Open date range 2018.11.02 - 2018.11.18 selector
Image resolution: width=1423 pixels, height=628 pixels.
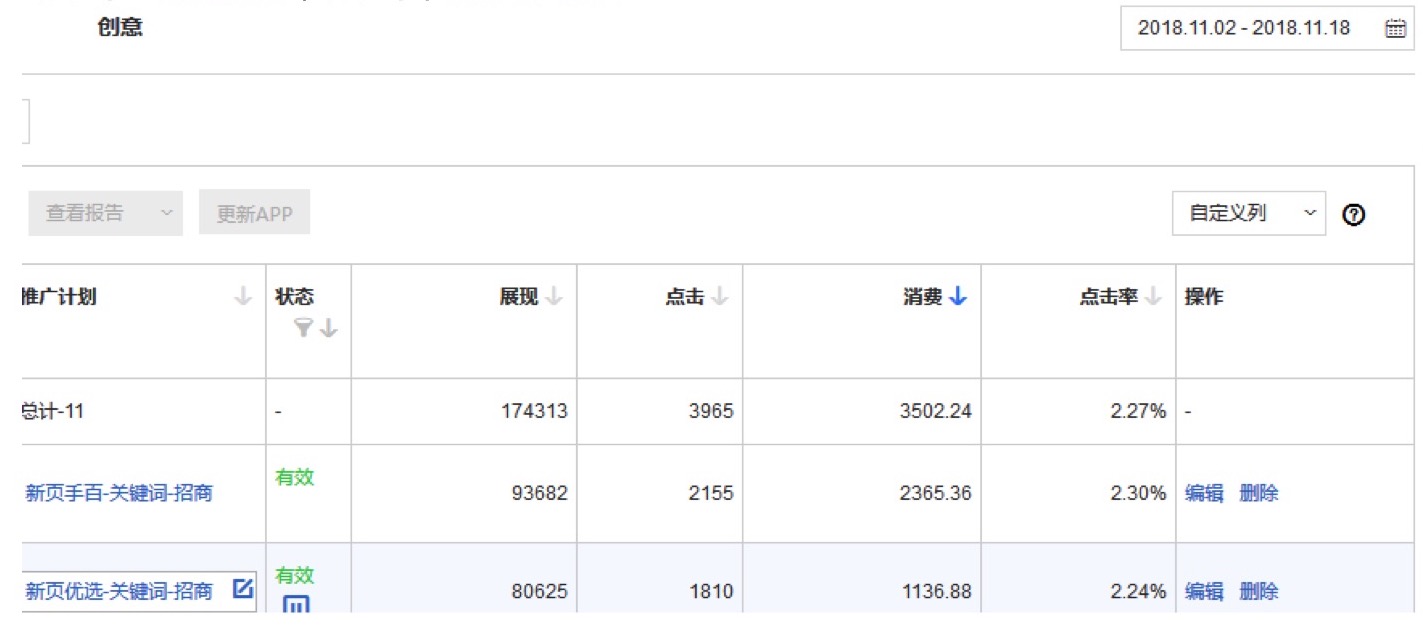1243,28
